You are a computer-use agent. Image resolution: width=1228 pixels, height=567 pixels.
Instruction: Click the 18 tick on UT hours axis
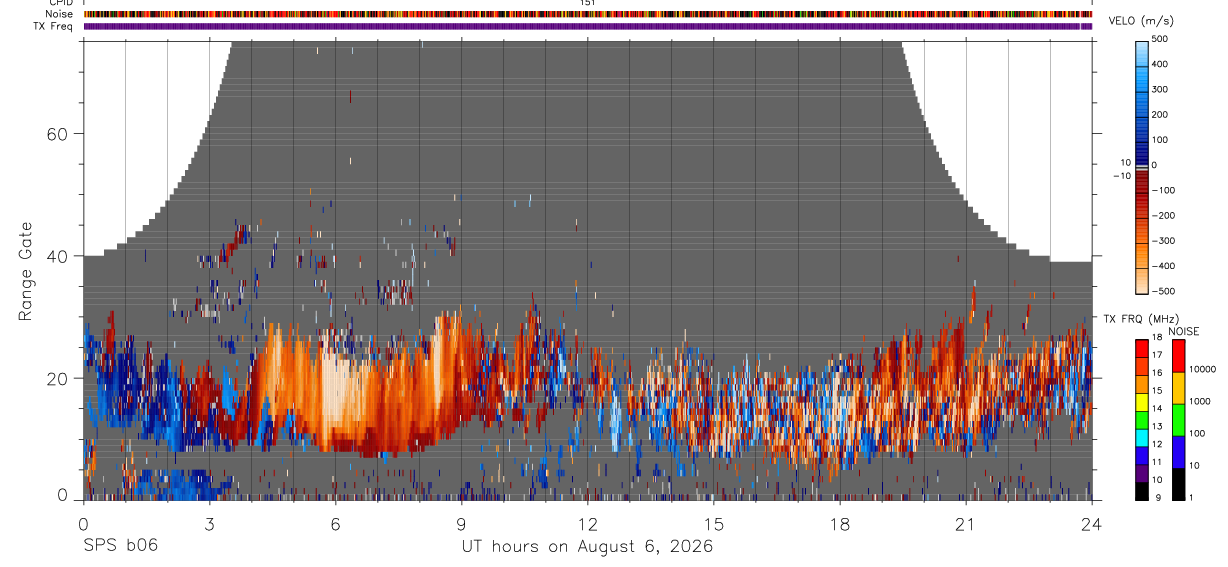[x=840, y=524]
